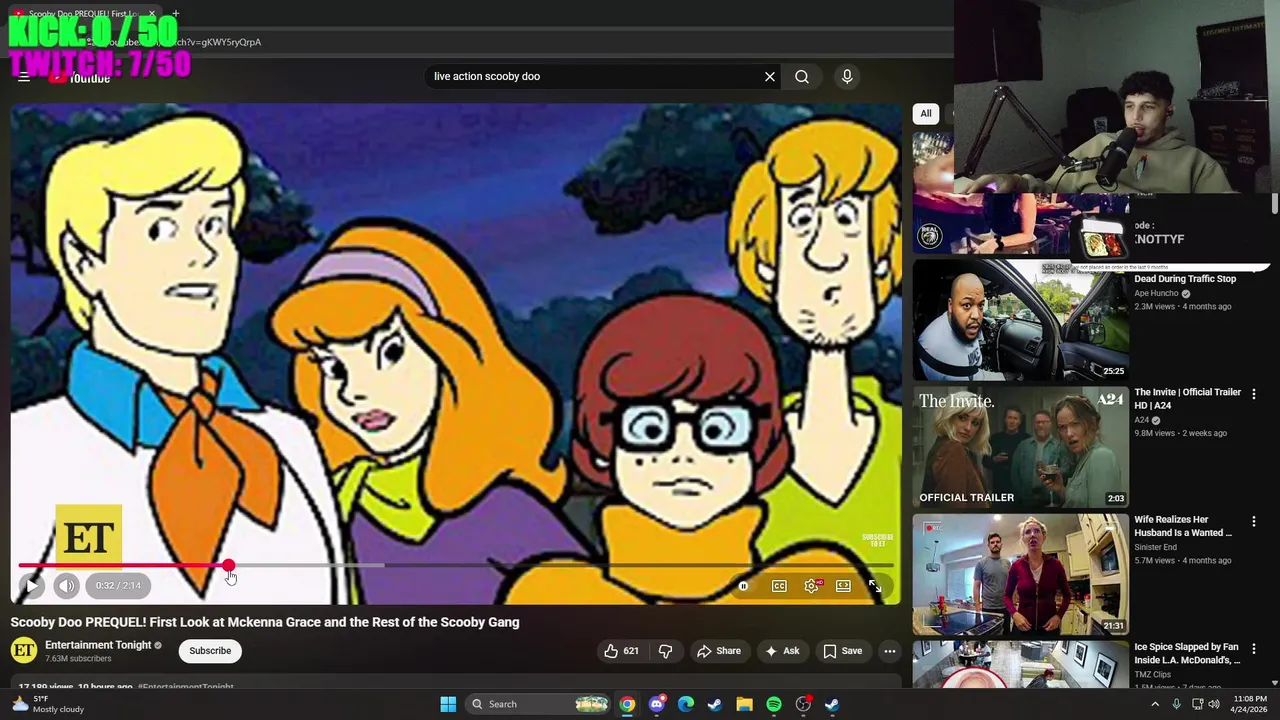Screen dimensions: 1280x720
Task: Open the volume speaker tray icon
Action: pyautogui.click(x=1214, y=704)
